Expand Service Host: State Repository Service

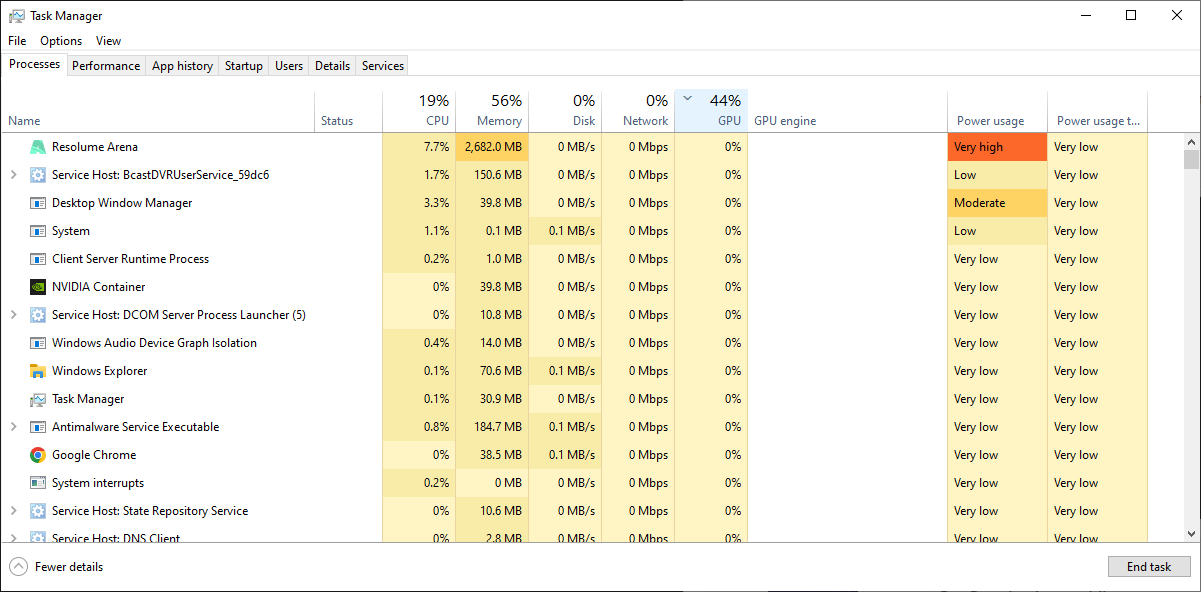(13, 511)
